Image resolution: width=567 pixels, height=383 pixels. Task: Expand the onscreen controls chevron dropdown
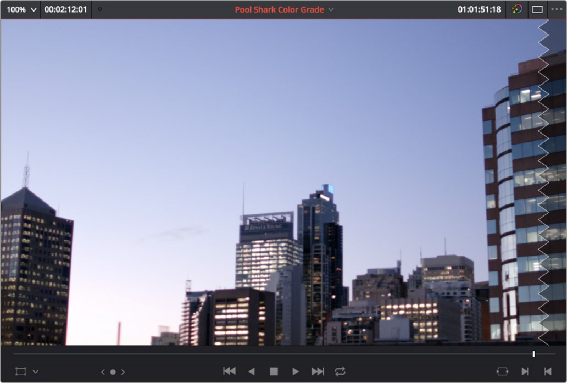(x=35, y=371)
